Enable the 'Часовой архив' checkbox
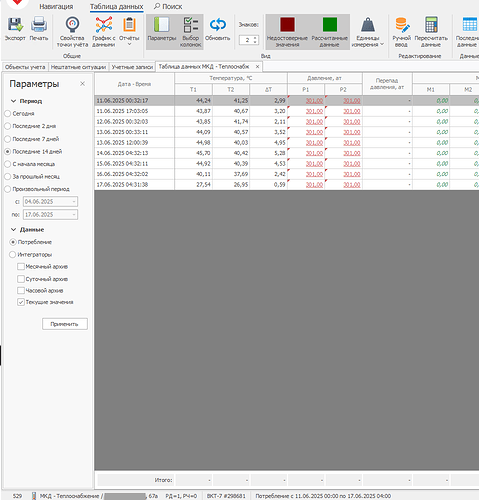Viewport: 479px width, 500px height. click(x=21, y=290)
